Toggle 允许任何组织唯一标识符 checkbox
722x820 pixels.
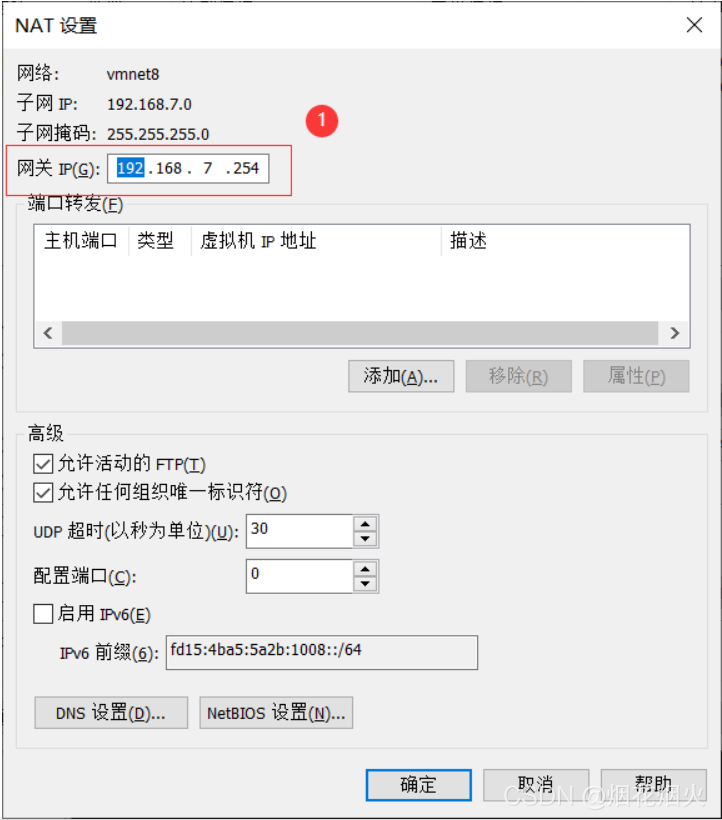[43, 493]
